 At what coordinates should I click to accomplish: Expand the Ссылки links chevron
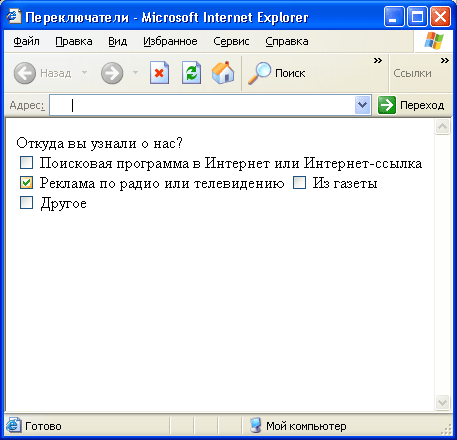tap(445, 60)
